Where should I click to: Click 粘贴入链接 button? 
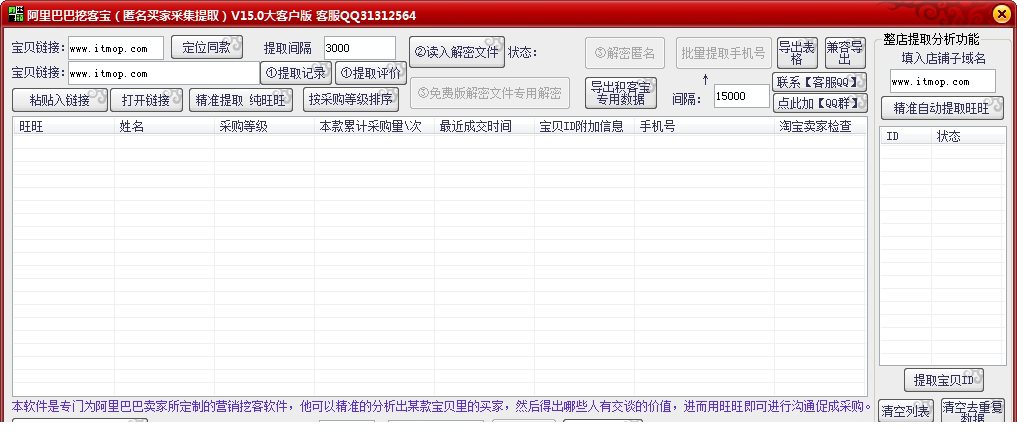[60, 100]
